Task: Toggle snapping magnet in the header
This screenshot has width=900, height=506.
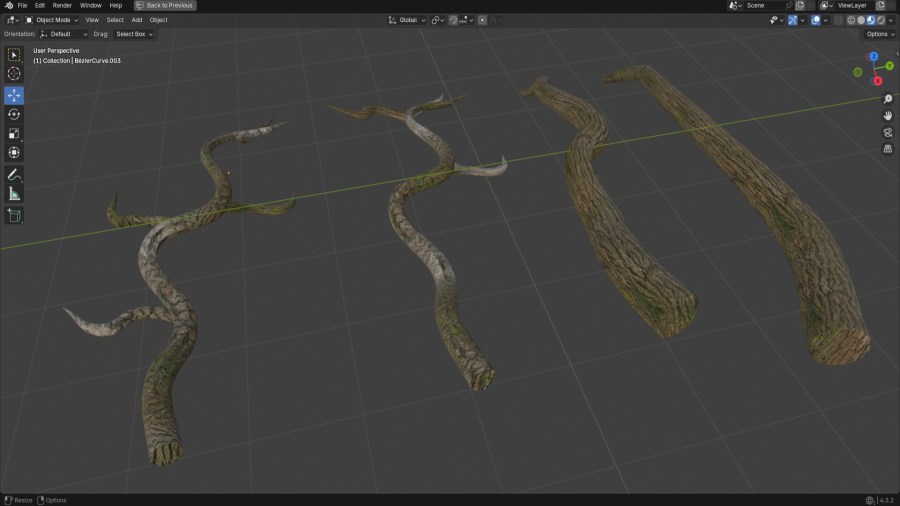Action: (454, 20)
